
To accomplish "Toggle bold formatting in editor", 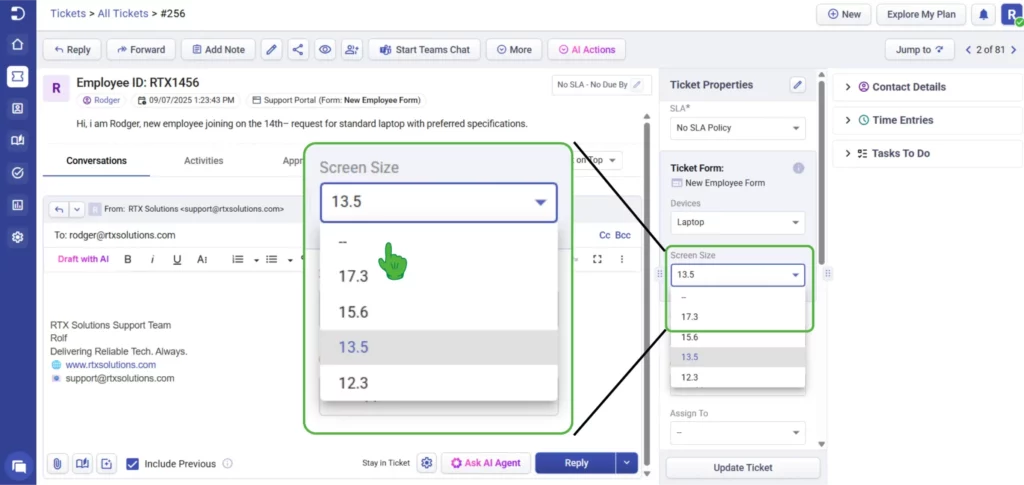I will 128,259.
